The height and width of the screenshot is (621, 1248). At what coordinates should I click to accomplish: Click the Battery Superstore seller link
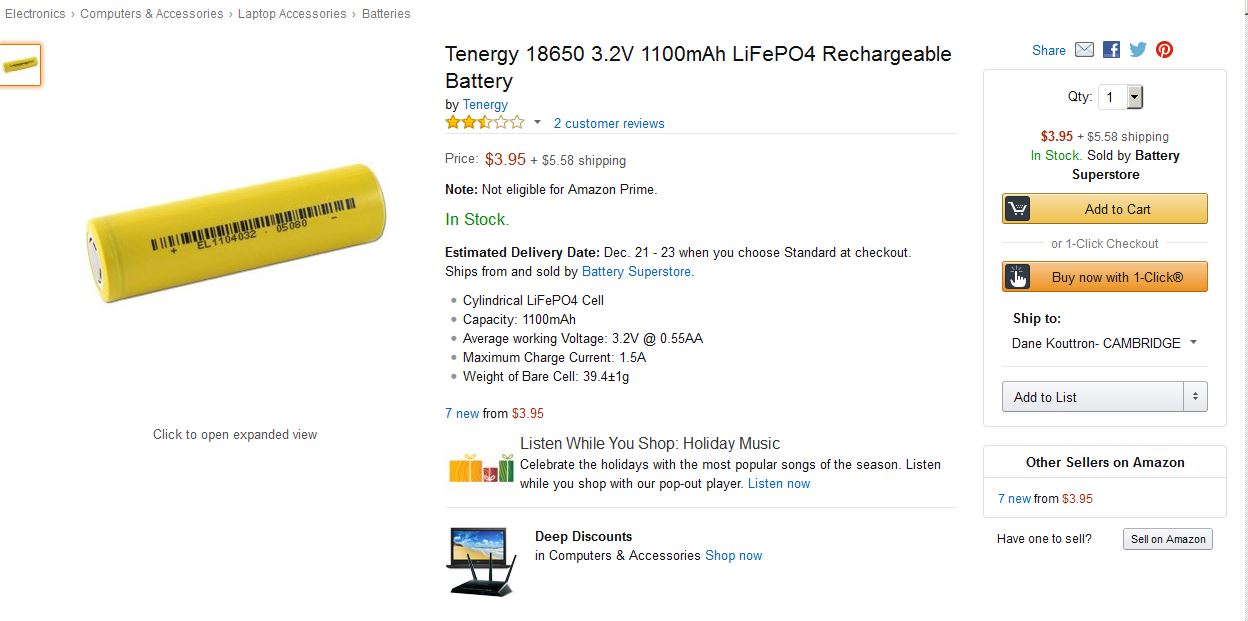click(636, 271)
